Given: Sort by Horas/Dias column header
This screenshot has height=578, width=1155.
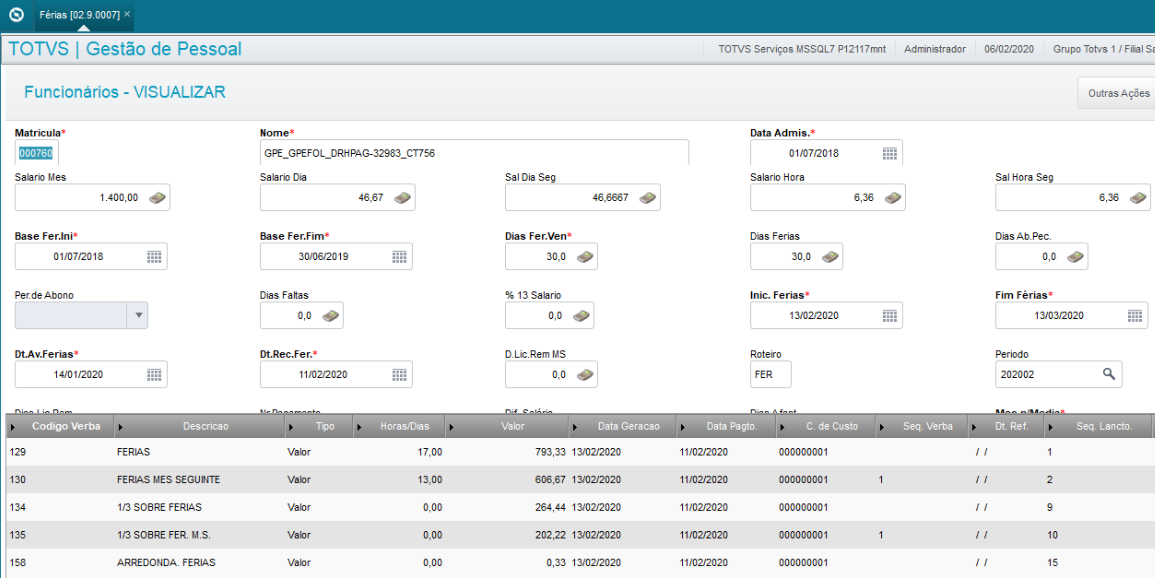Looking at the screenshot, I should (399, 426).
